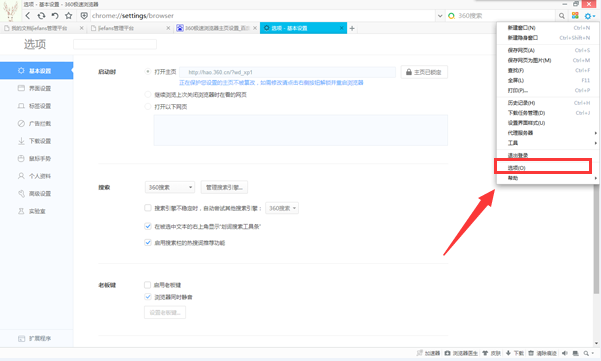Close the jiefans管理平台 tab

168,28
